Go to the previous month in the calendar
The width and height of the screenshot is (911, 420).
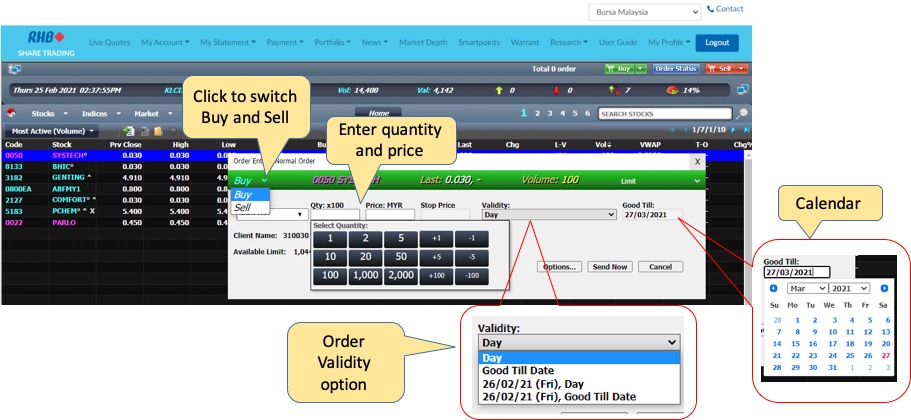[x=773, y=288]
